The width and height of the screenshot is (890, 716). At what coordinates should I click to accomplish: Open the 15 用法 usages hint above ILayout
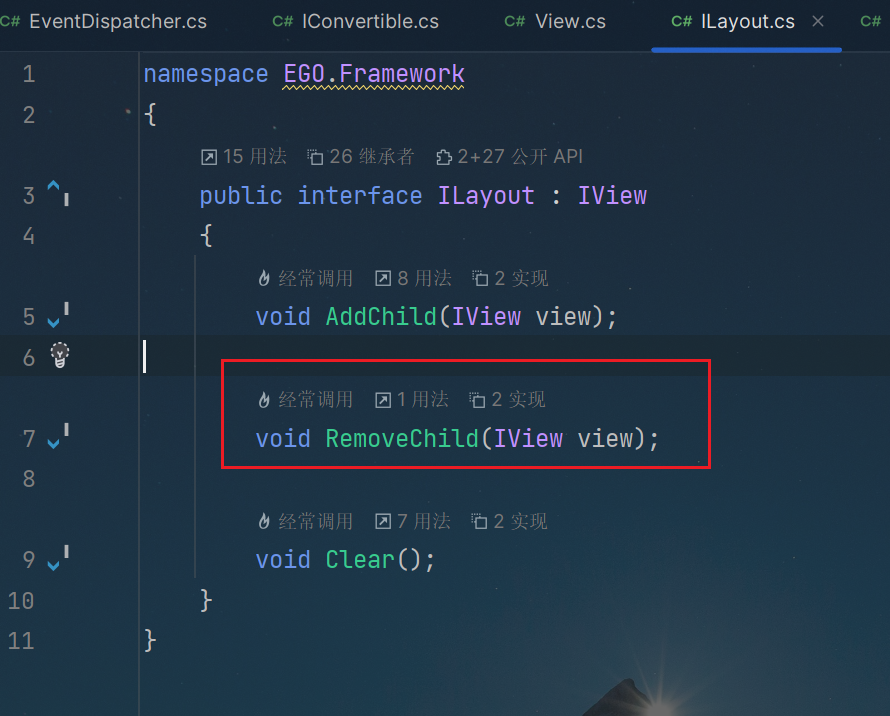pyautogui.click(x=244, y=157)
